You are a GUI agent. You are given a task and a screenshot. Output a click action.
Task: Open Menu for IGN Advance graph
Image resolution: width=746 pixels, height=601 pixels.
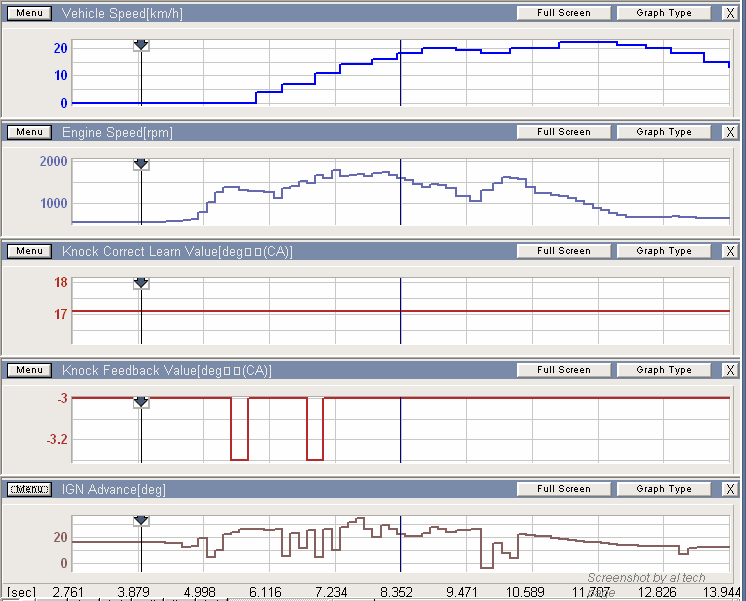[29, 489]
